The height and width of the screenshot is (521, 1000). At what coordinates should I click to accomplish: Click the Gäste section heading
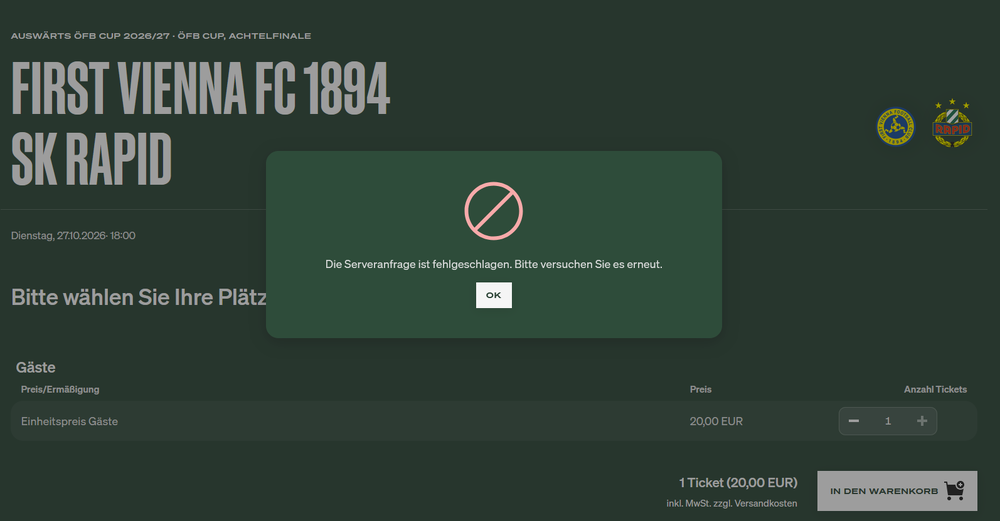click(36, 367)
